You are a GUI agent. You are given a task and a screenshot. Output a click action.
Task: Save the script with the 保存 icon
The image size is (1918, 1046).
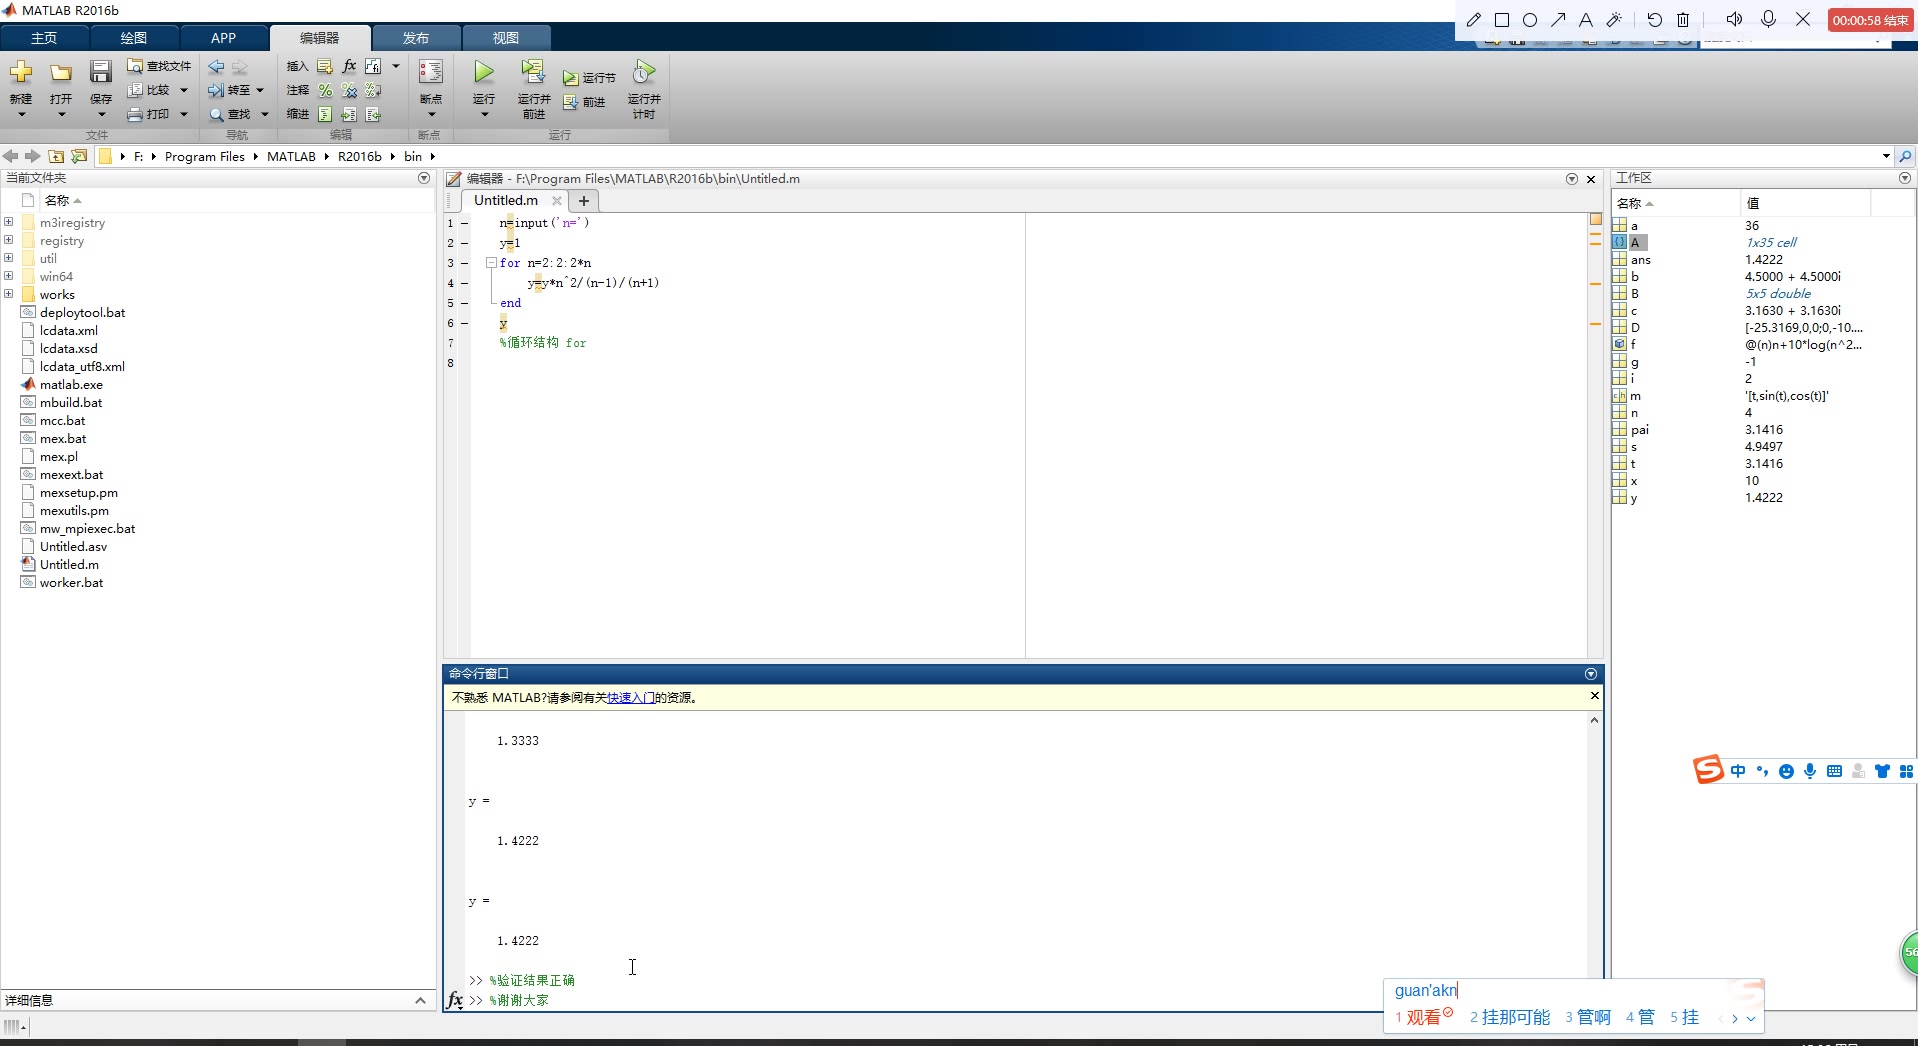[x=101, y=72]
